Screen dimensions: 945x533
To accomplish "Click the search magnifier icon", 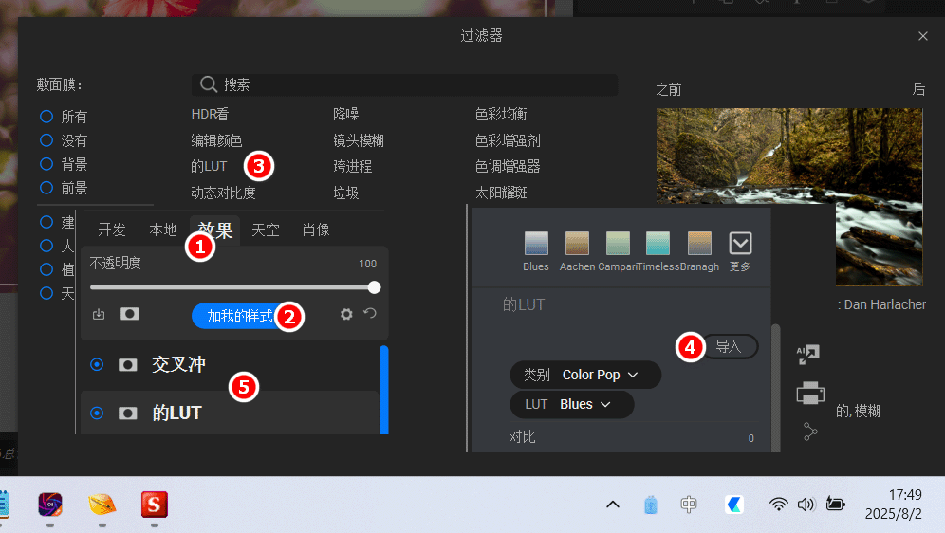I will tap(209, 84).
